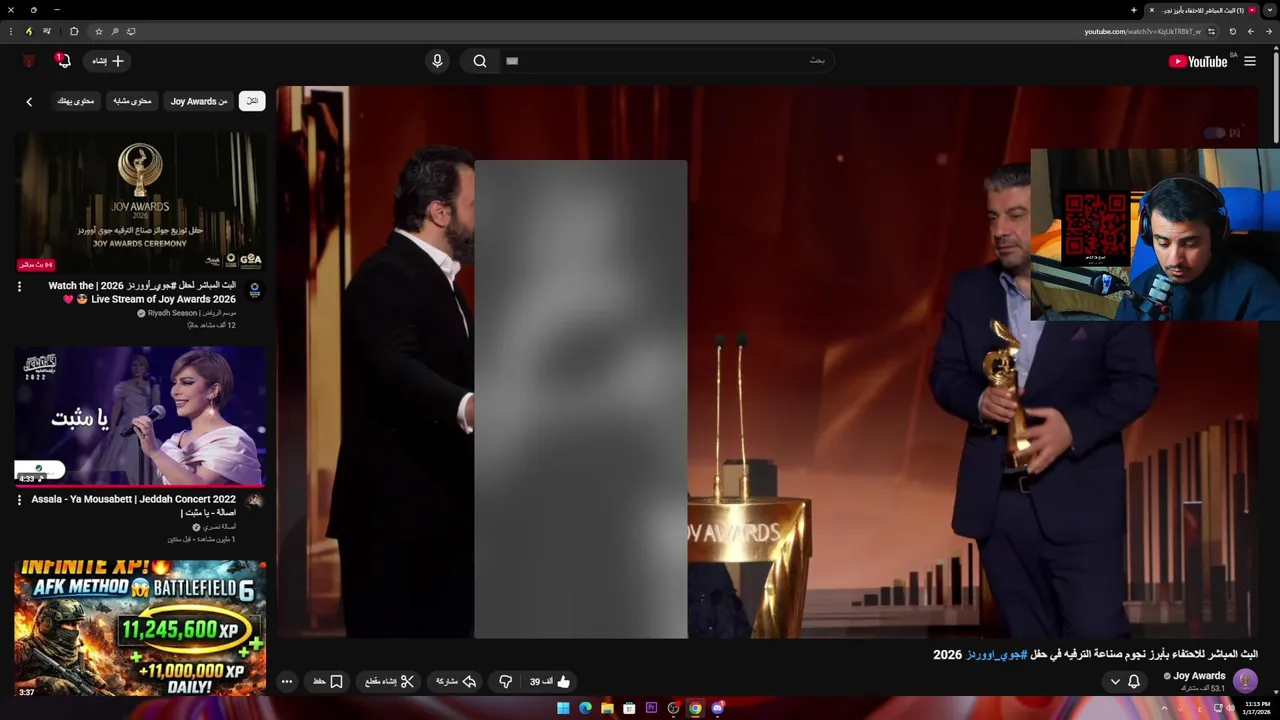
Task: Open subscription notification bell dropdown
Action: [1125, 681]
